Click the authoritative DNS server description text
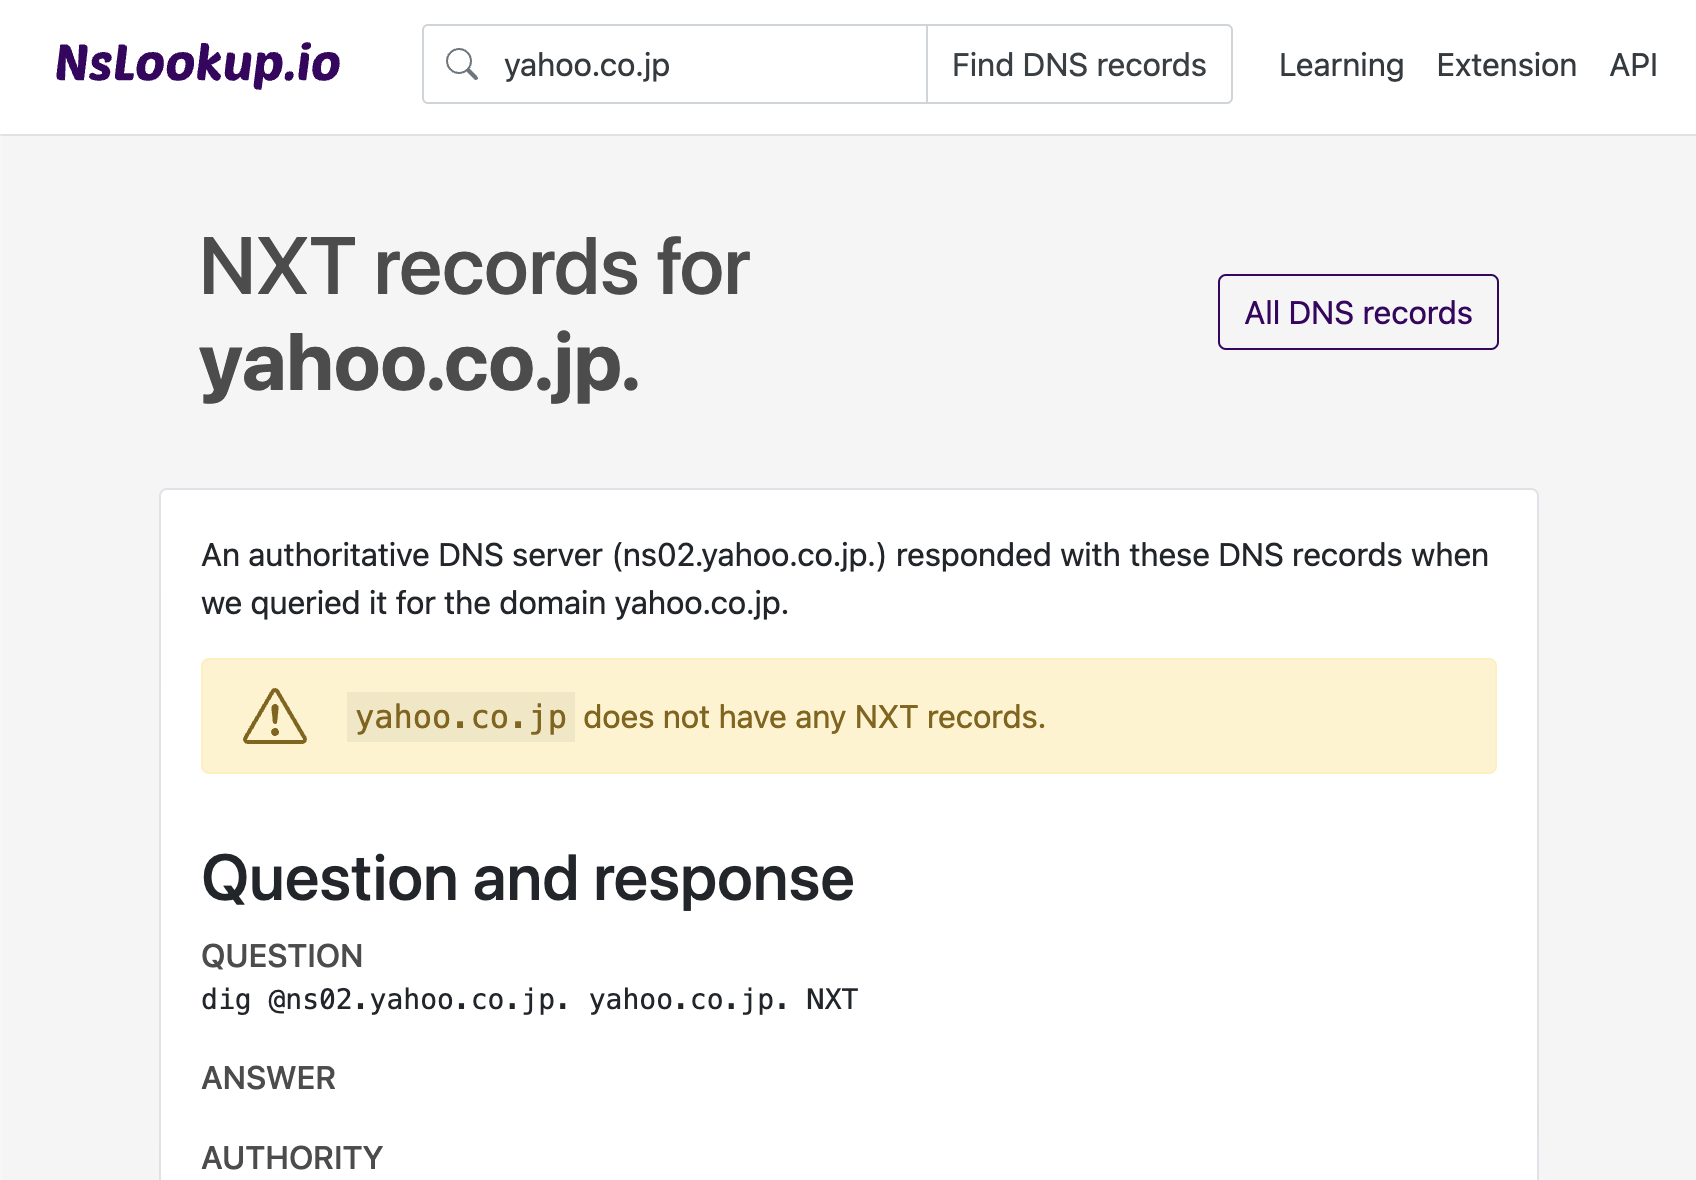Screen dimensions: 1696x1180 click(845, 578)
